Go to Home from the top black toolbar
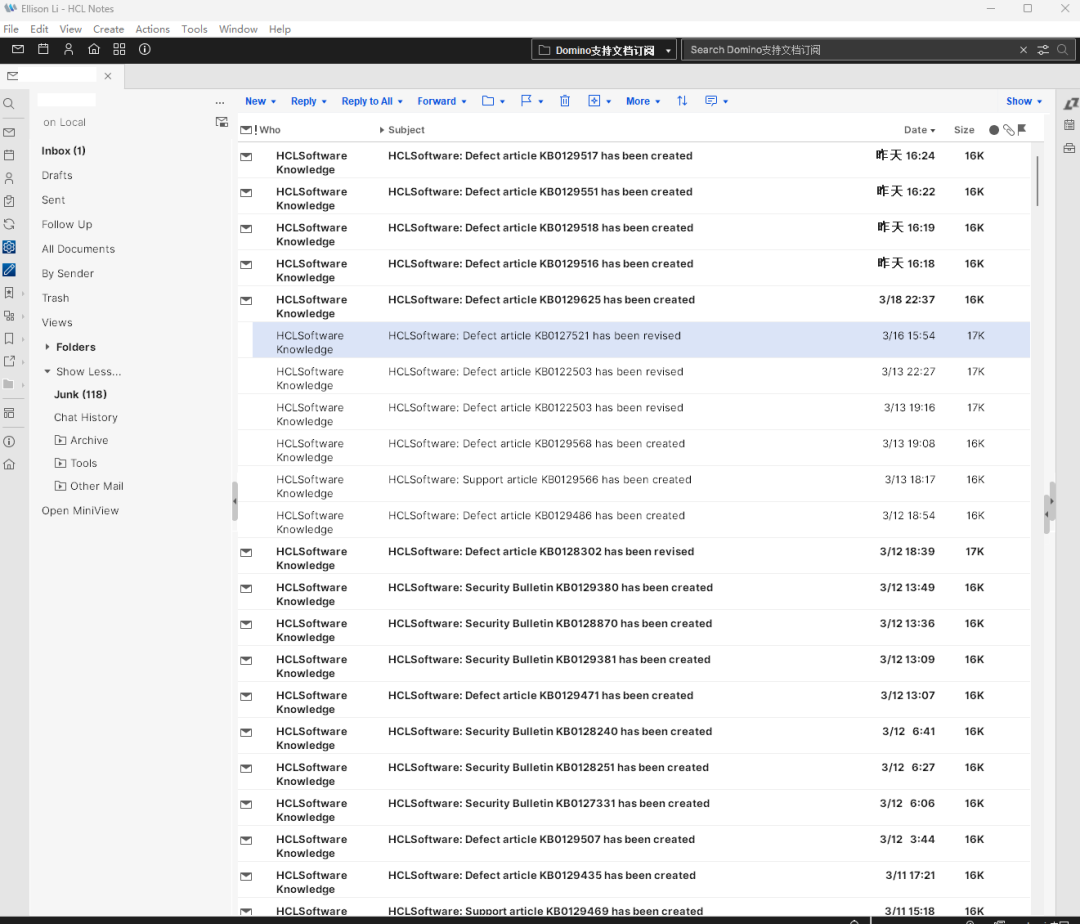The image size is (1080, 924). (x=94, y=50)
